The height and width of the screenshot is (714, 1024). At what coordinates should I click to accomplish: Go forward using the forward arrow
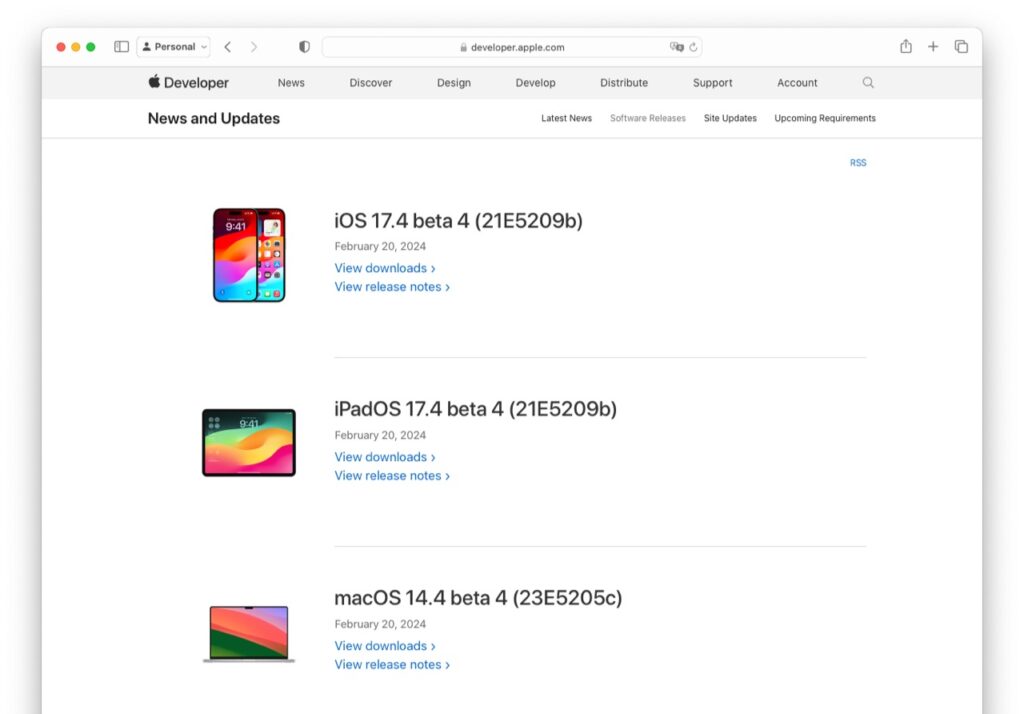point(254,46)
